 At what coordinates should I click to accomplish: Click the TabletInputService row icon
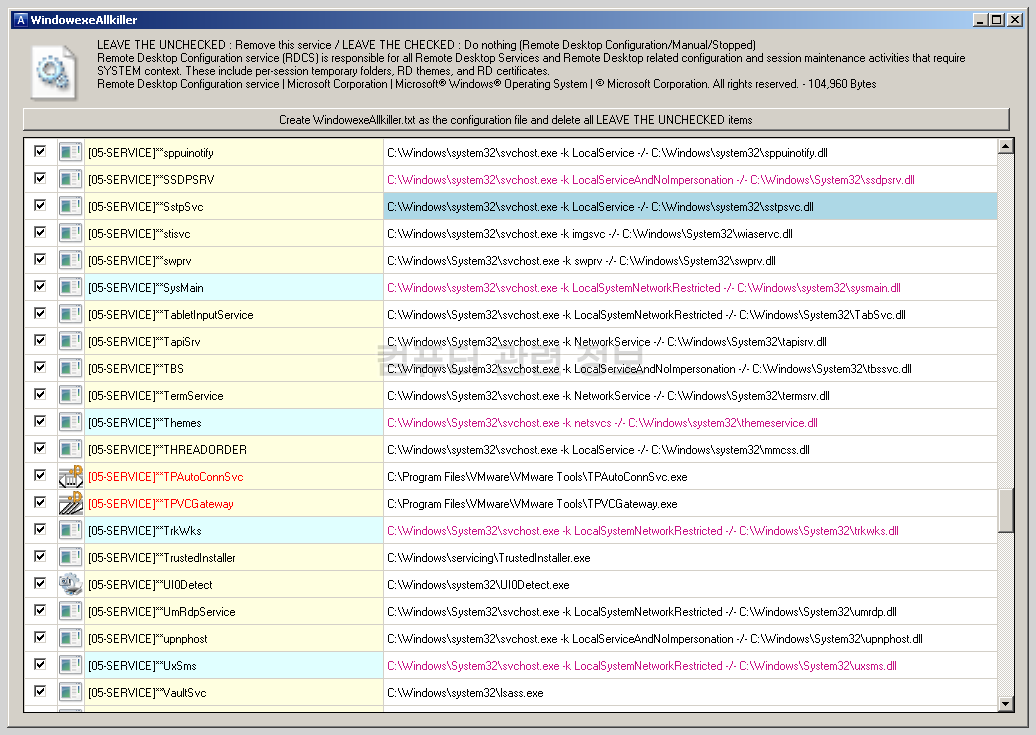70,315
